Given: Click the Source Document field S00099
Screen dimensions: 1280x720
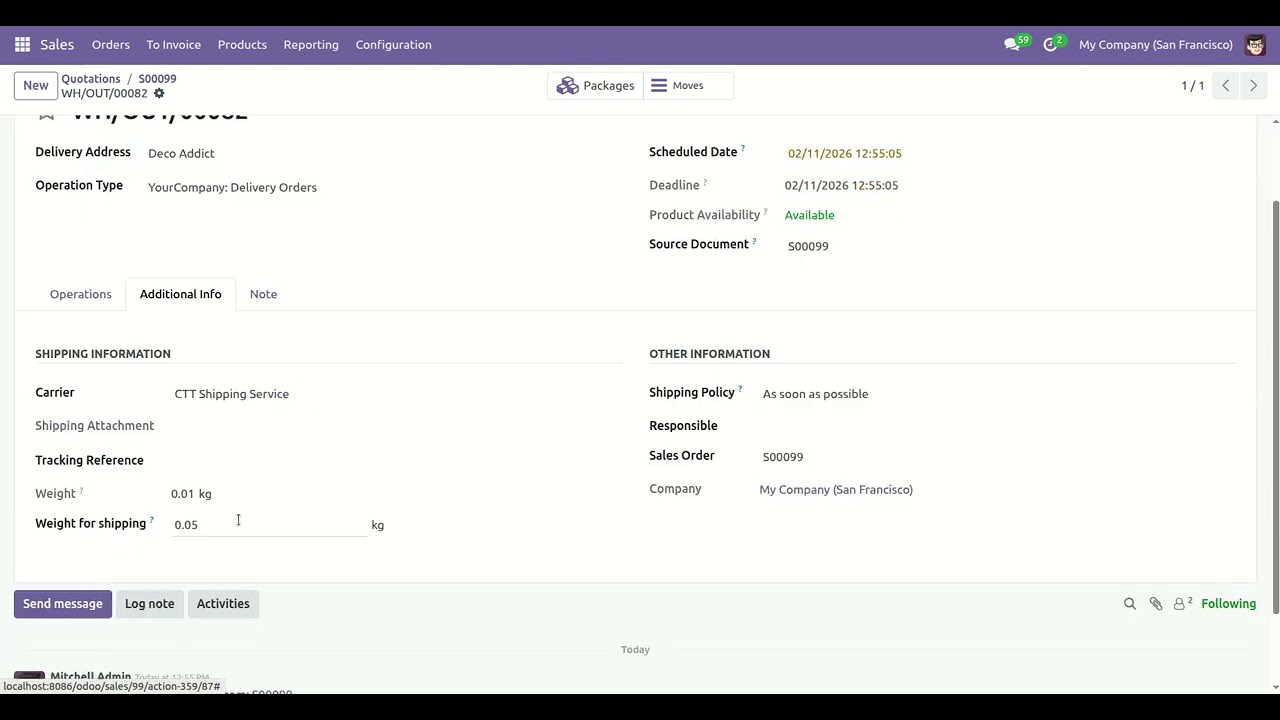Looking at the screenshot, I should pos(808,246).
